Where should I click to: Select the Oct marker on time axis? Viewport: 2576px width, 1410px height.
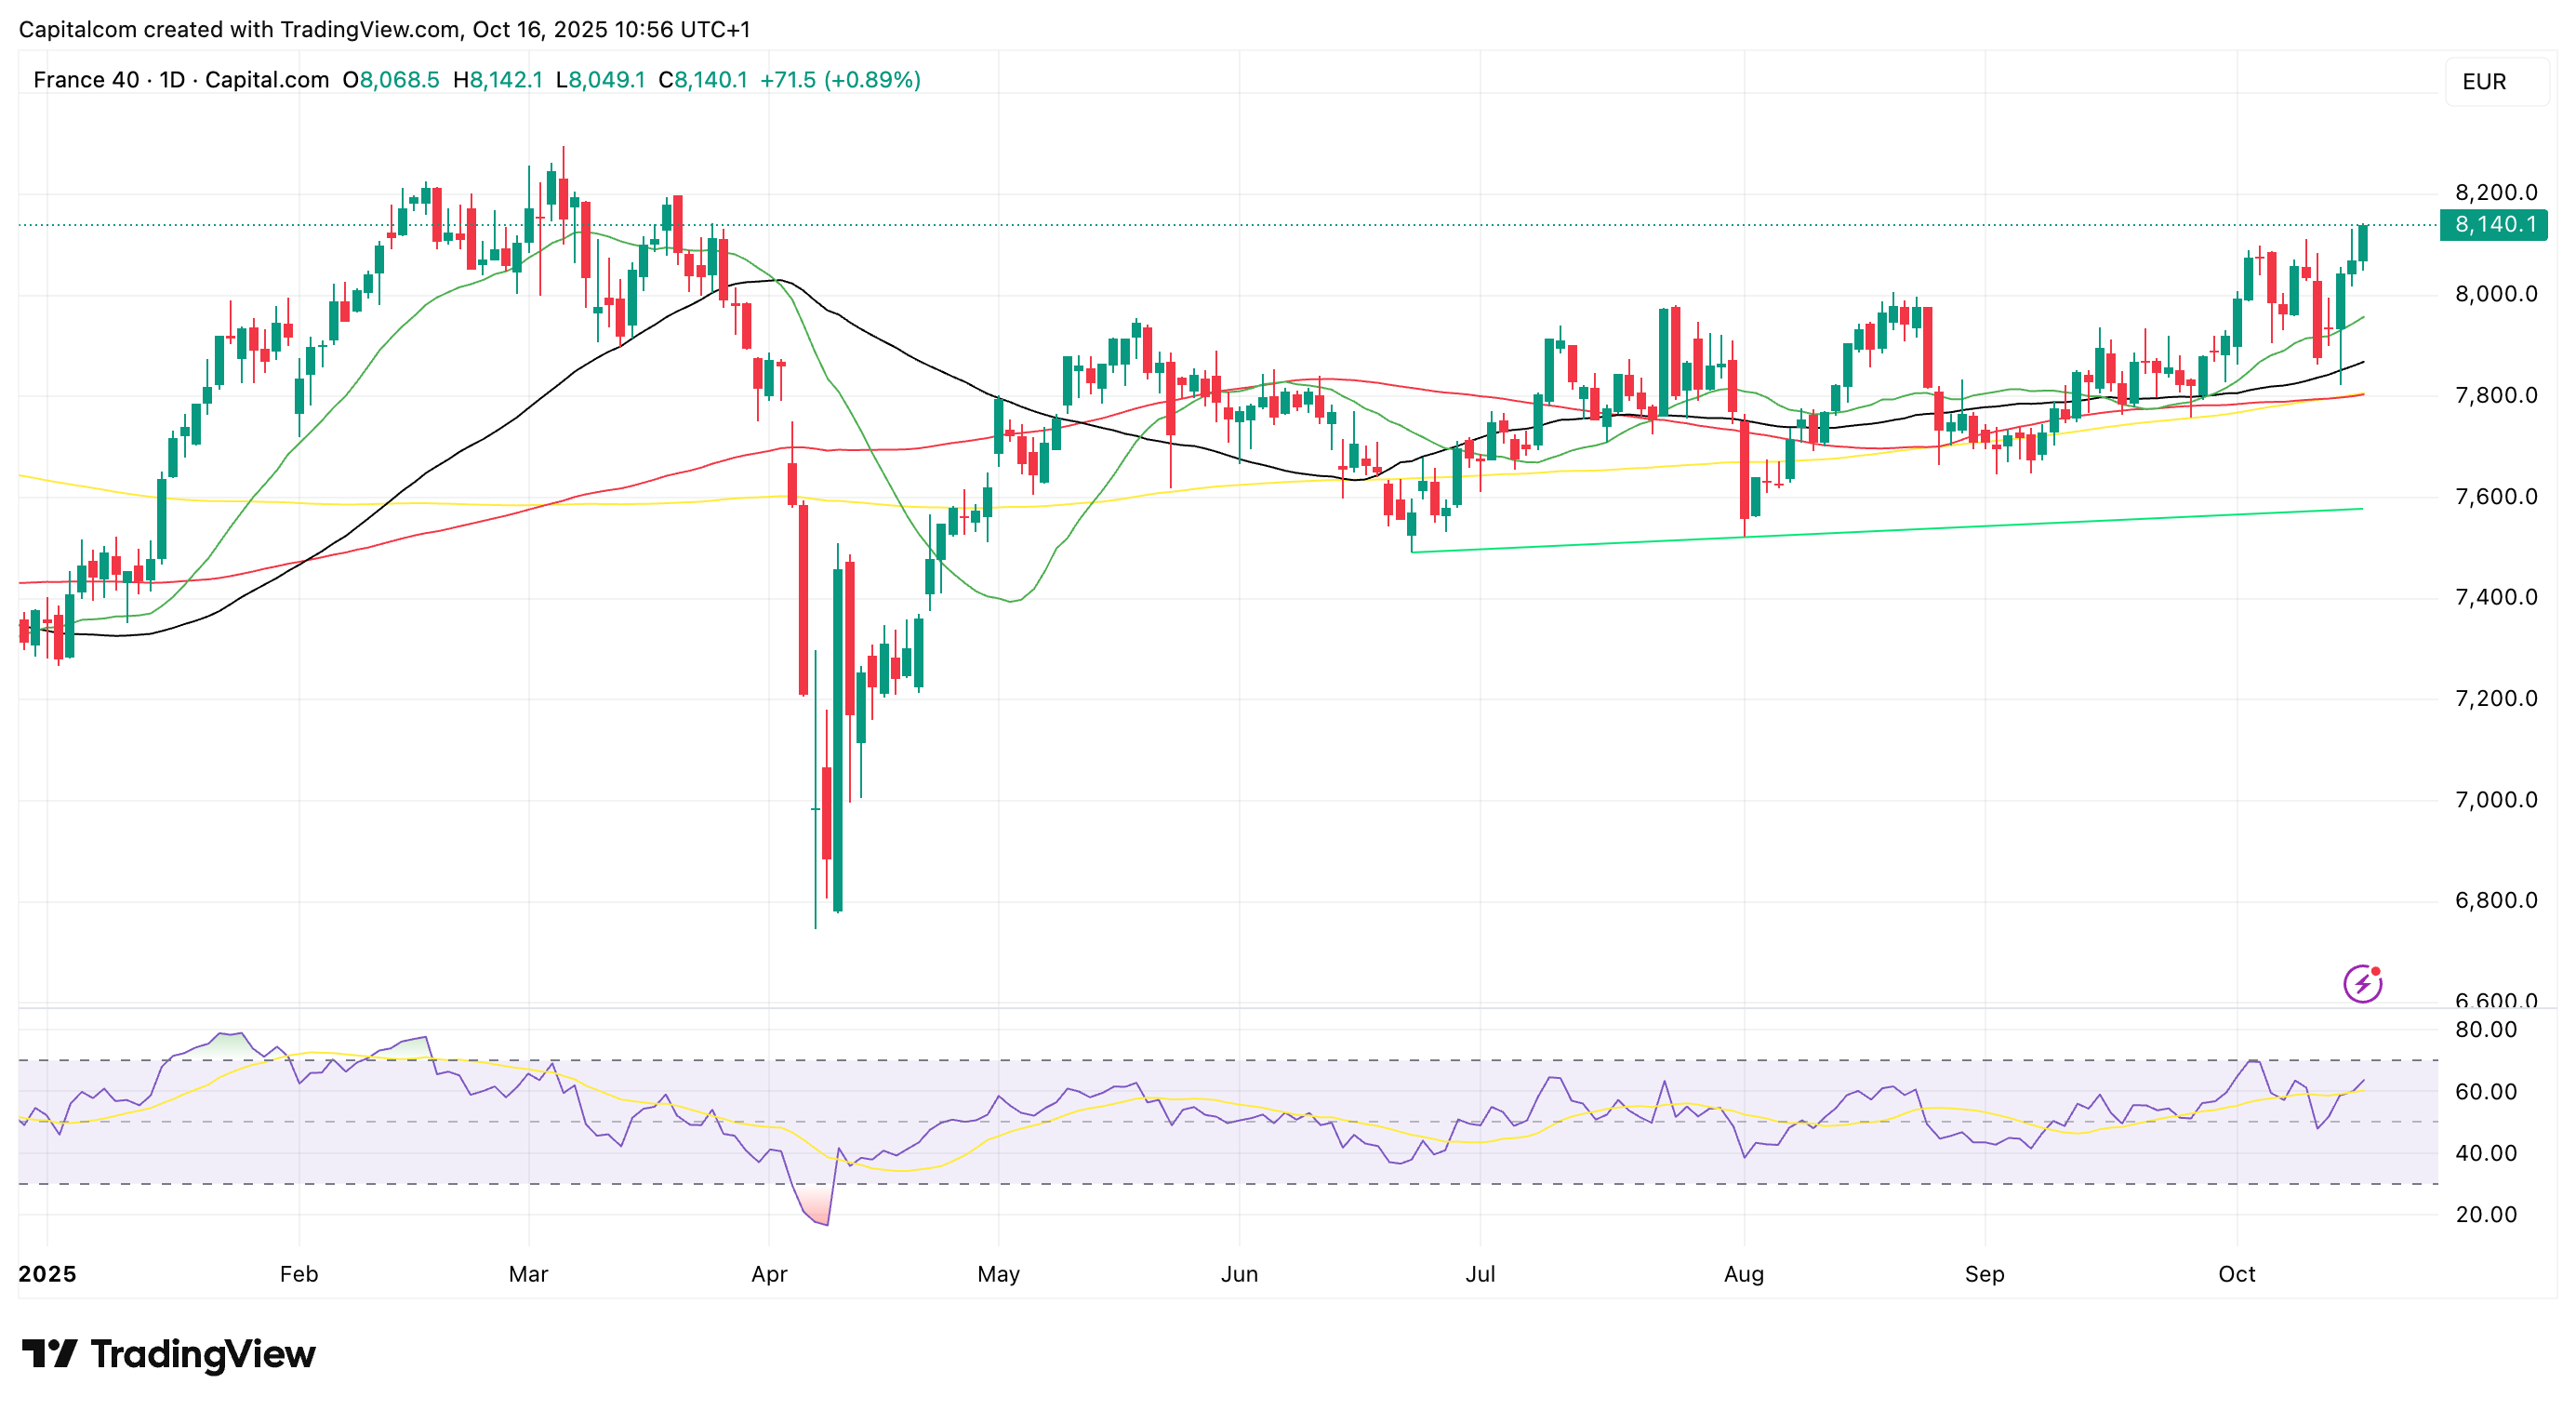tap(2236, 1274)
